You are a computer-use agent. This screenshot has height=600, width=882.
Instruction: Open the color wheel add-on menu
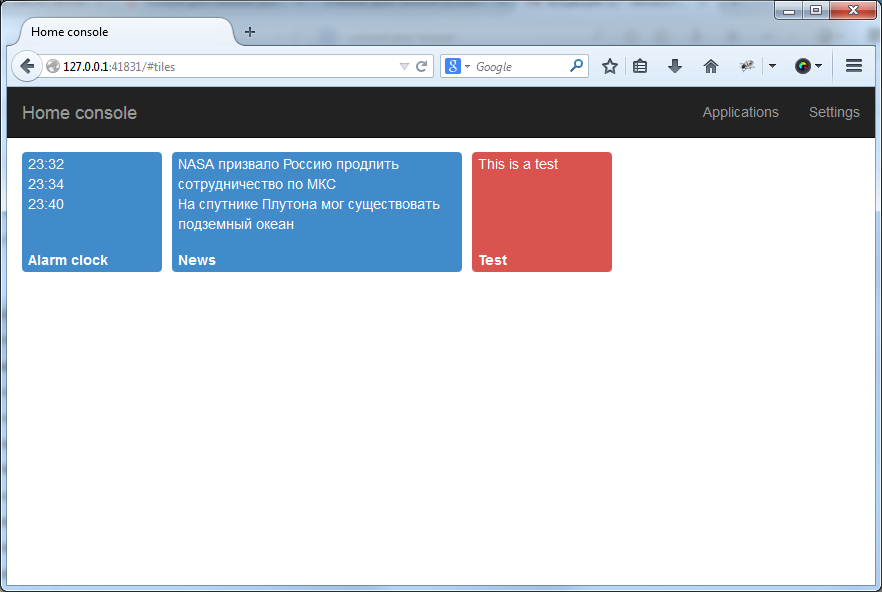pos(808,66)
